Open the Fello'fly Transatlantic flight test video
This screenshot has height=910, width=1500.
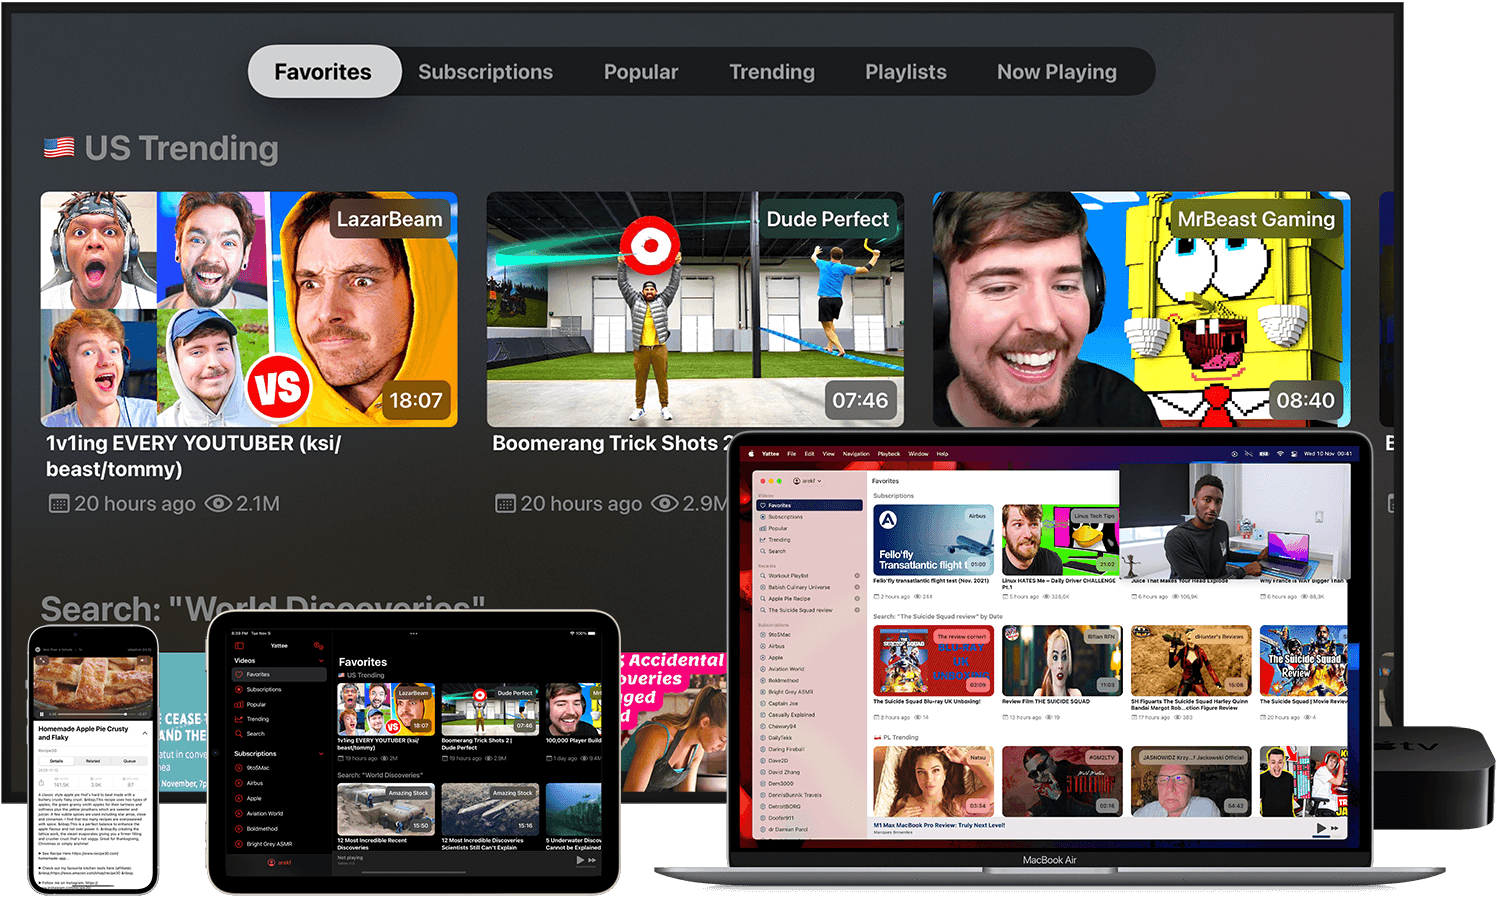tap(933, 540)
